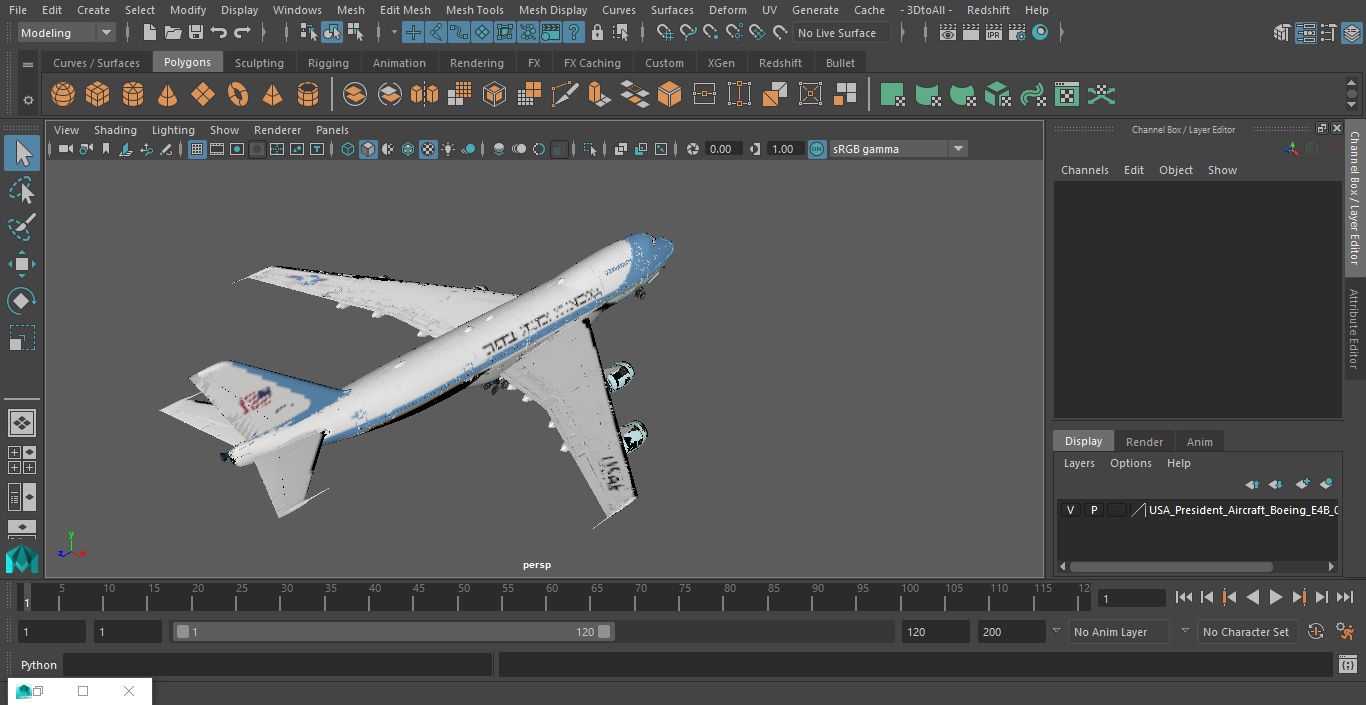Click the Extrude shelf icon
This screenshot has height=705, width=1366.
(599, 95)
